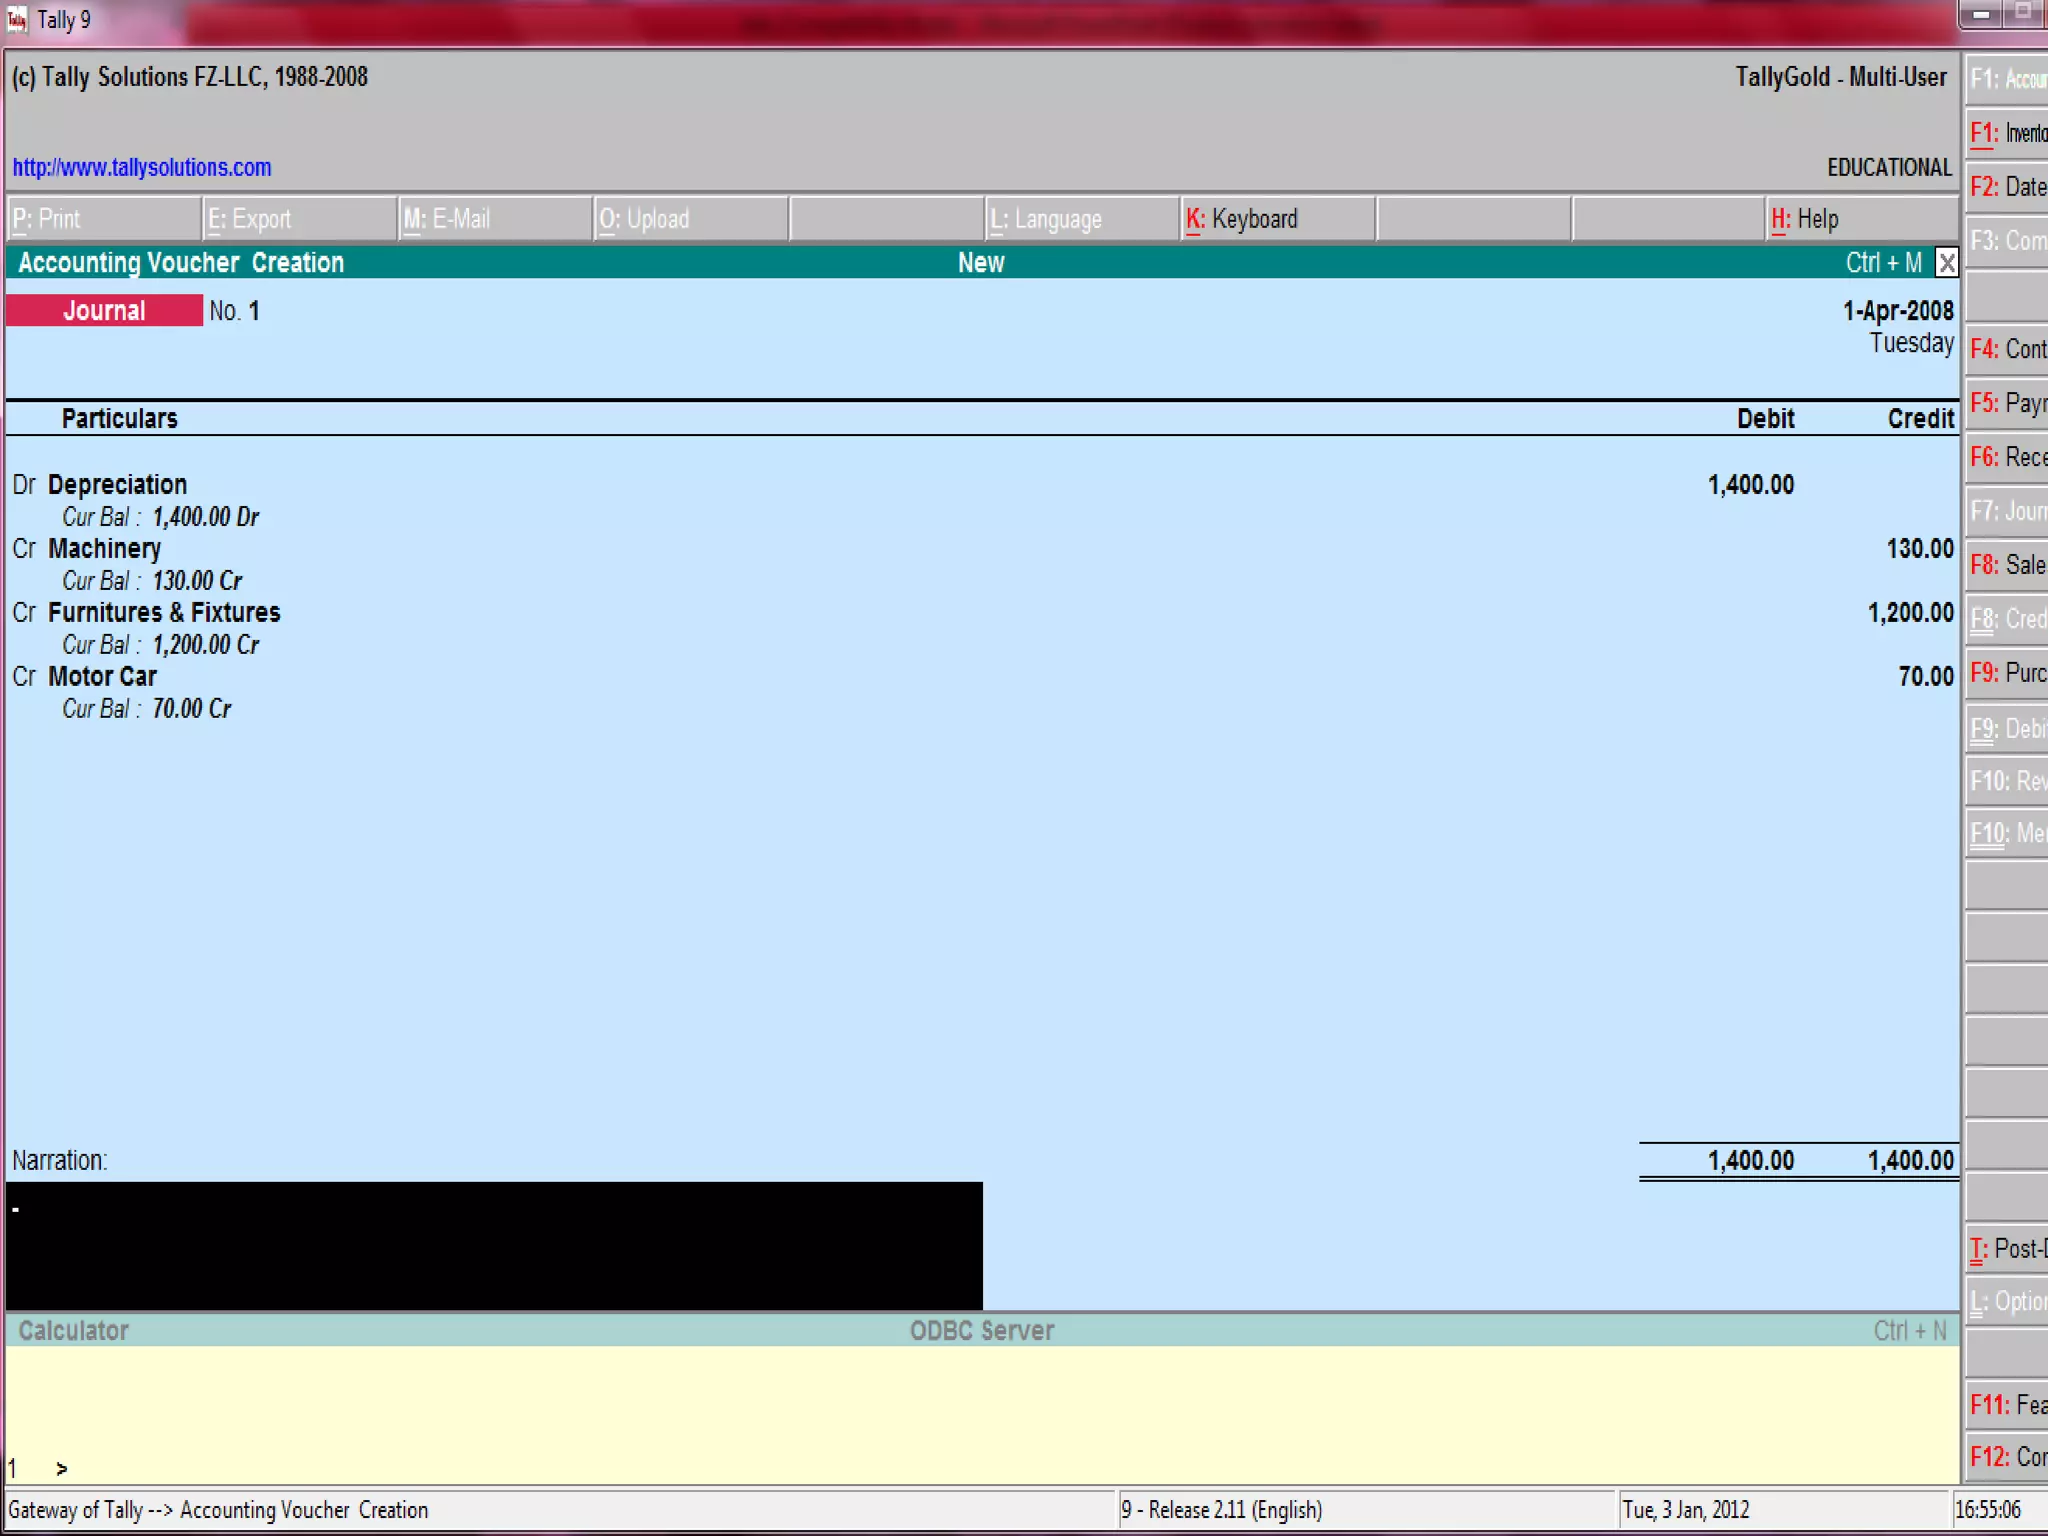Open F12: Configure settings

click(2007, 1457)
